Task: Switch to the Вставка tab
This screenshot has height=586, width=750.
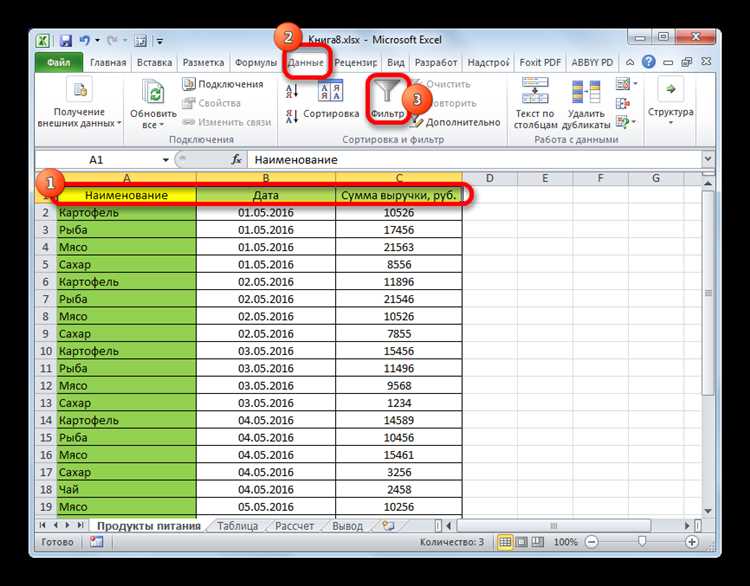Action: coord(154,63)
